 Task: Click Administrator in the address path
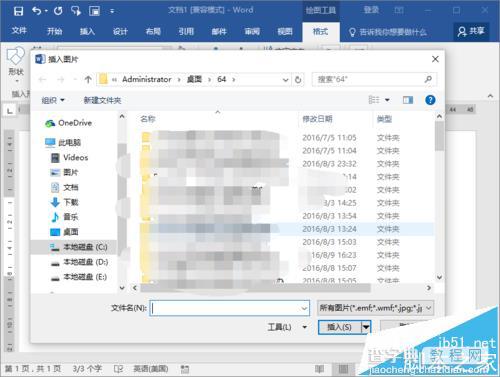tap(147, 79)
